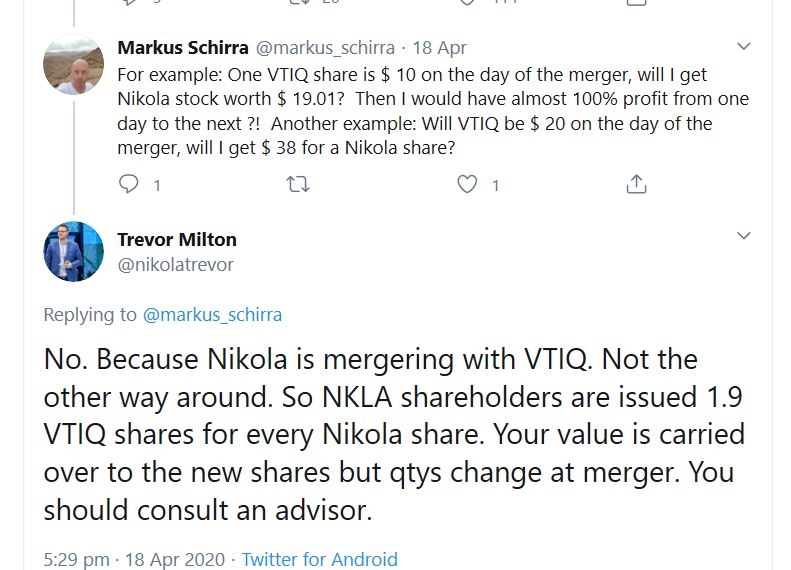Open Trevor Milton's profile picture

click(x=73, y=251)
